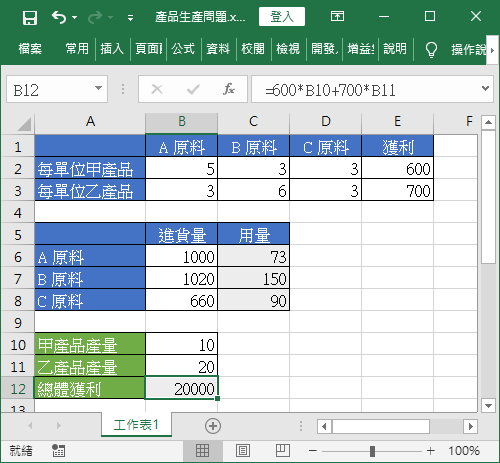This screenshot has width=500, height=463.
Task: Click cell 每單位乙產品
Action: point(90,190)
